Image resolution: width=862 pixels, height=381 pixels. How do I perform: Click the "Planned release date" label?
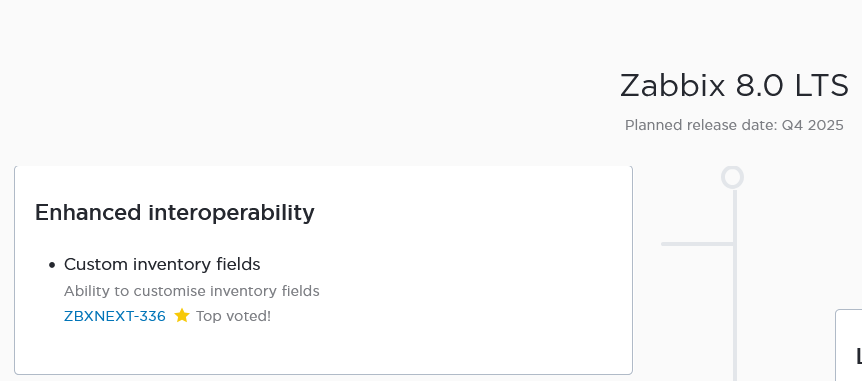click(x=700, y=125)
